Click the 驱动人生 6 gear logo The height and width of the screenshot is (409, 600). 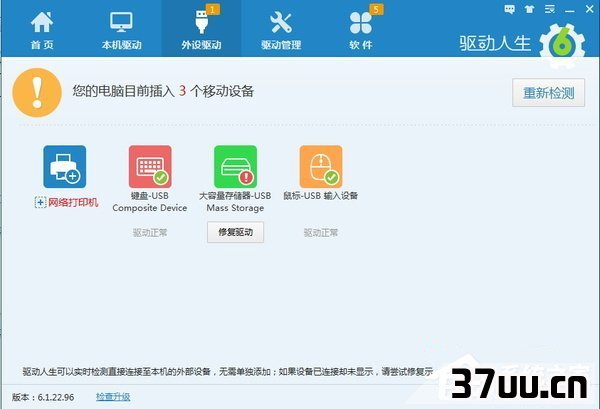[x=562, y=45]
